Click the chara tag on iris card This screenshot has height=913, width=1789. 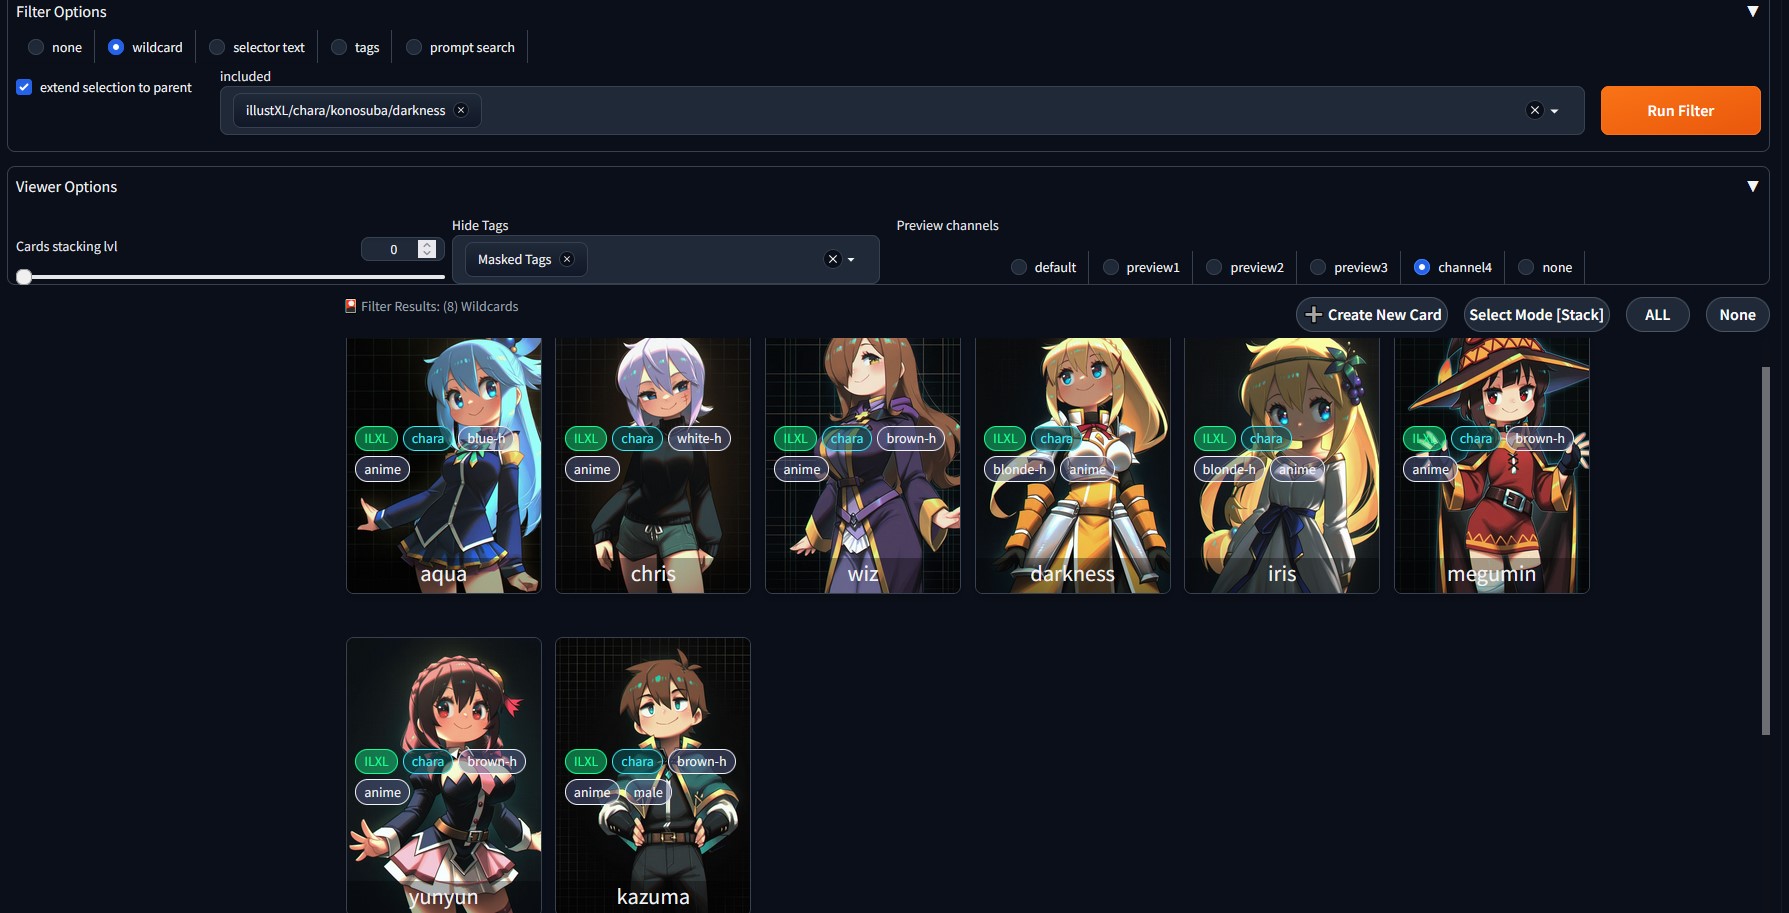[1266, 438]
